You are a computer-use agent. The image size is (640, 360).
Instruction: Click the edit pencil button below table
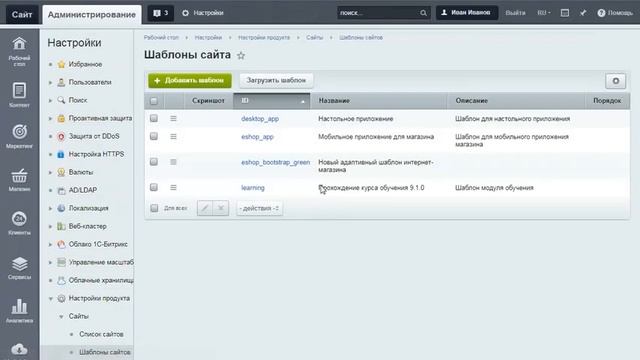pyautogui.click(x=205, y=208)
